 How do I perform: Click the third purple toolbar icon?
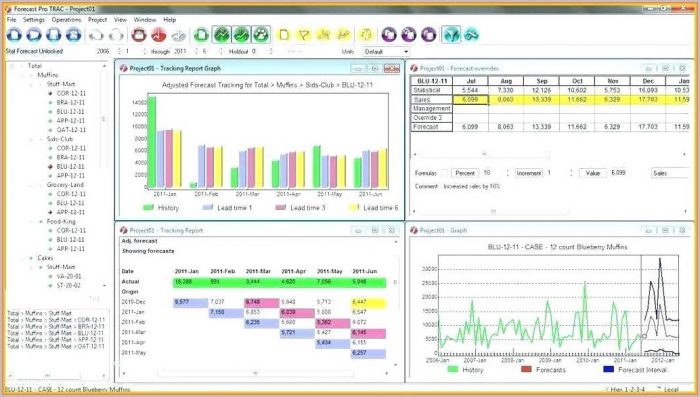(x=429, y=34)
